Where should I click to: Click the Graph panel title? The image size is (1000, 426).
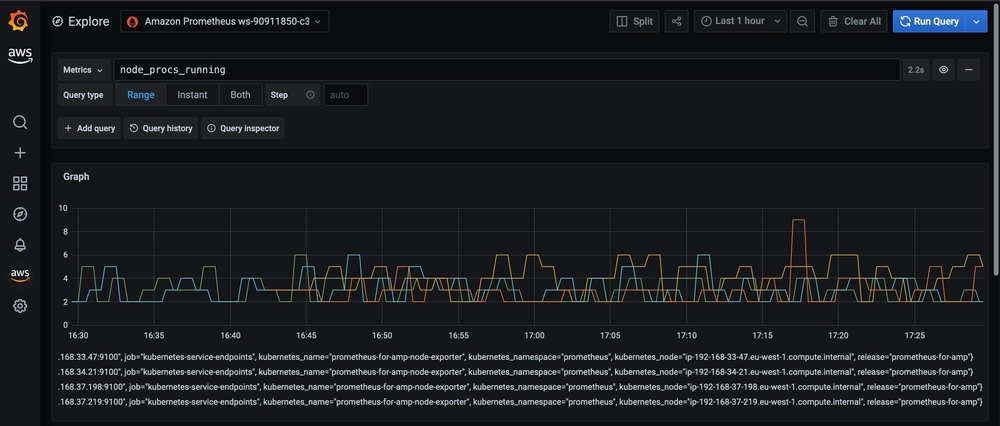[76, 177]
